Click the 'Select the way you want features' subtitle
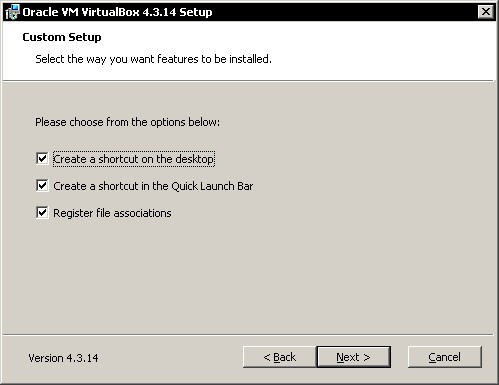 pyautogui.click(x=153, y=59)
